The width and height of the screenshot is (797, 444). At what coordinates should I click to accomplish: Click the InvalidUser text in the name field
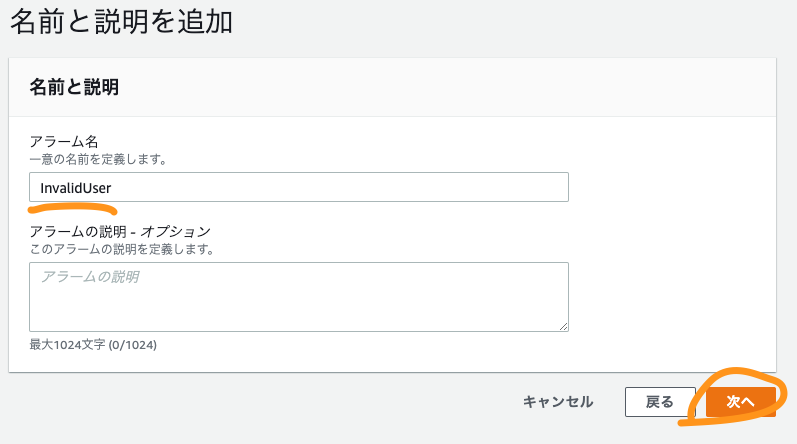pos(76,188)
